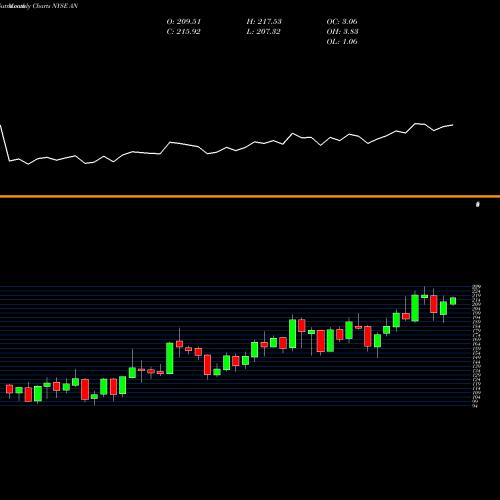Click the endpoint of the white line chart
500x500 pixels.
point(453,125)
